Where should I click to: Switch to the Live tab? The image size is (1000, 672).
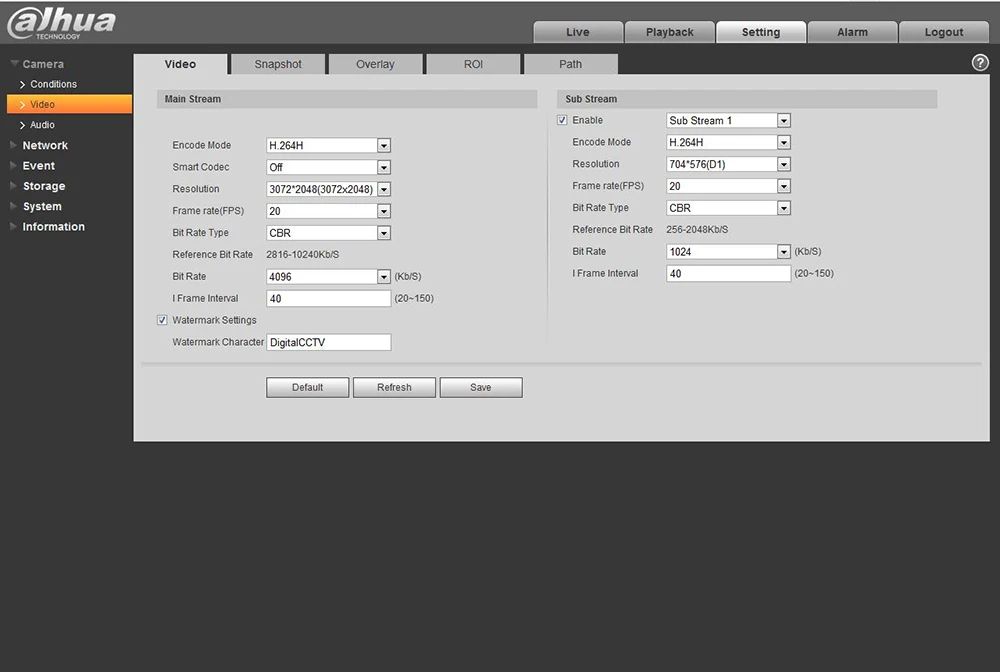tap(578, 32)
